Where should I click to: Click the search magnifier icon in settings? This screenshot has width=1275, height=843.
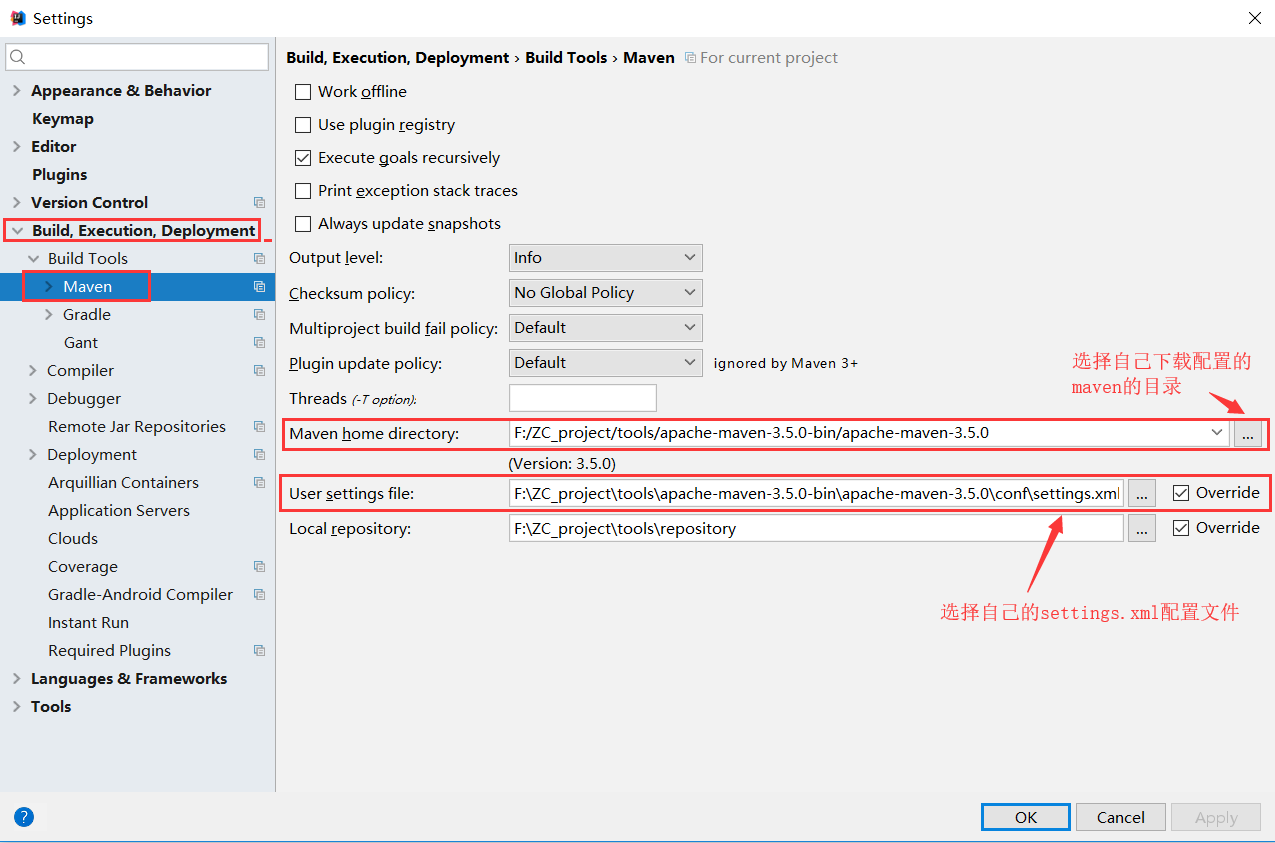click(x=18, y=57)
